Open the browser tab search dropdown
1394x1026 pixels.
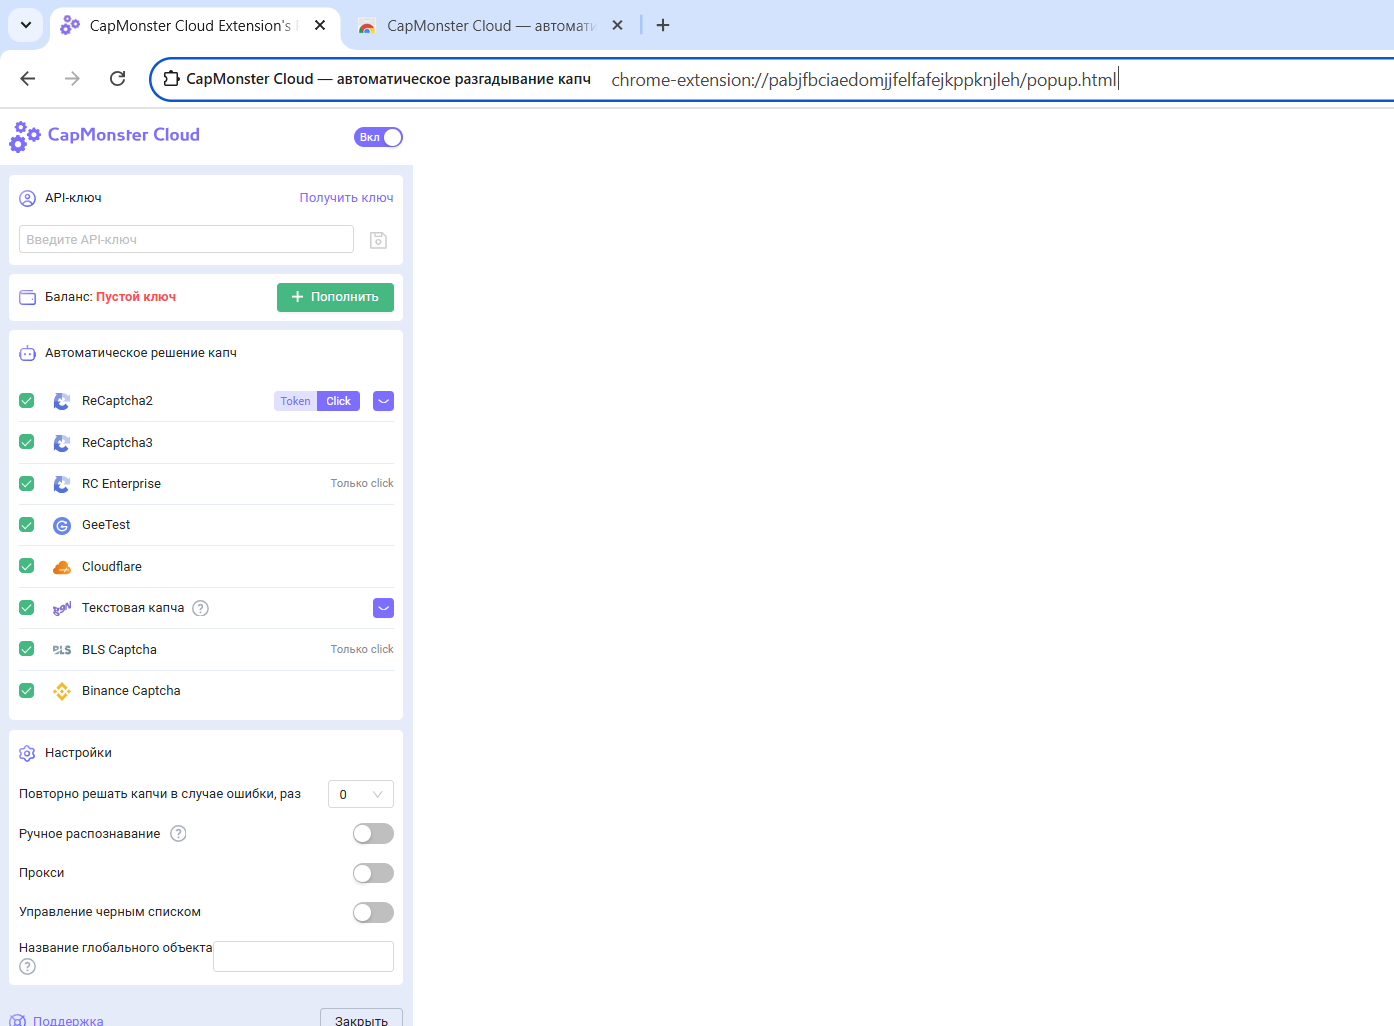tap(26, 25)
